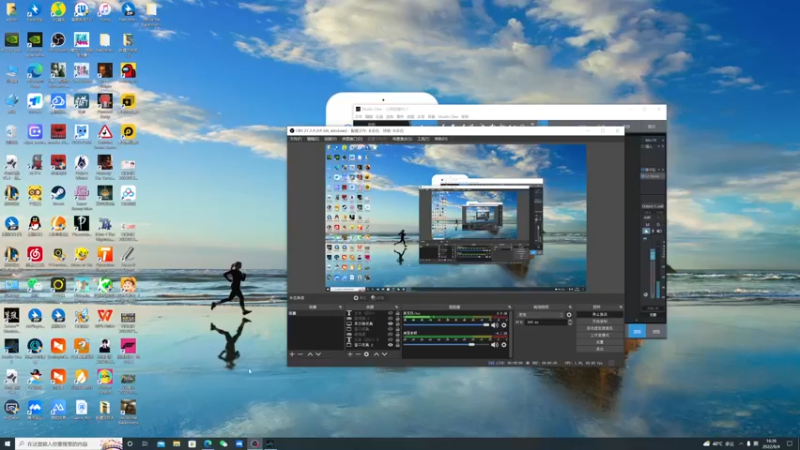Undock the Sources panel with header icon

[396, 307]
